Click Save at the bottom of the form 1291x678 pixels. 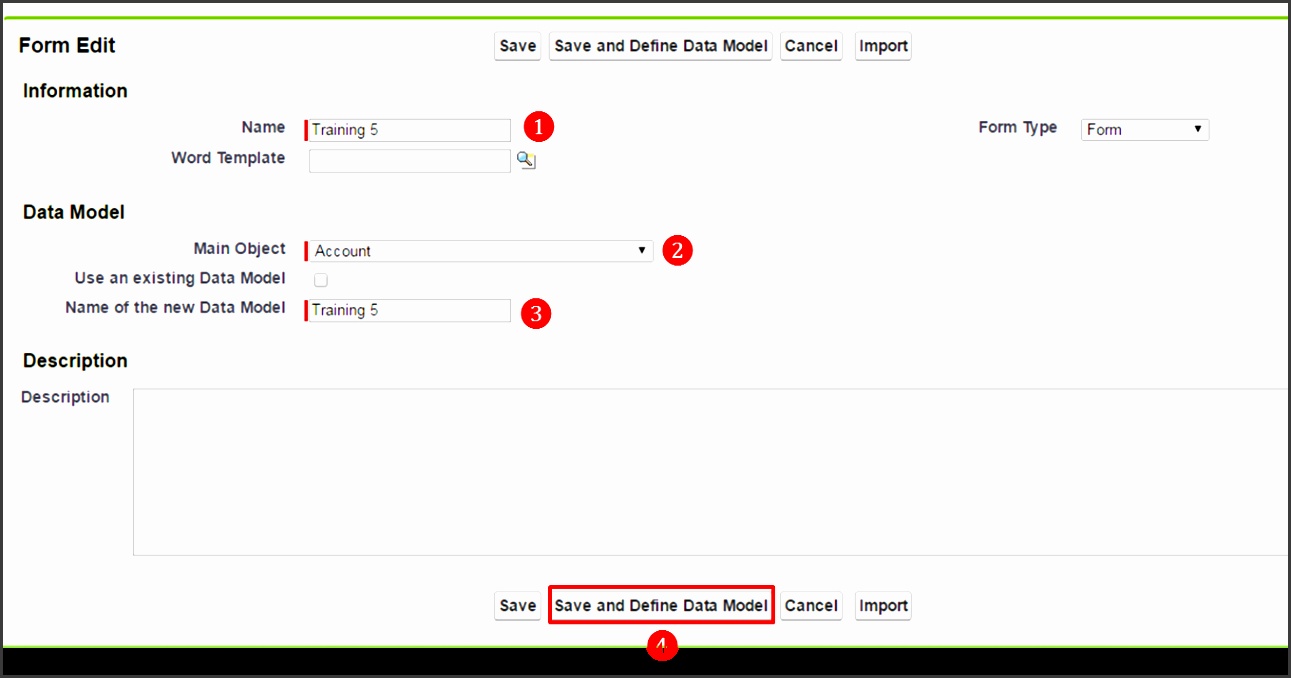coord(516,605)
